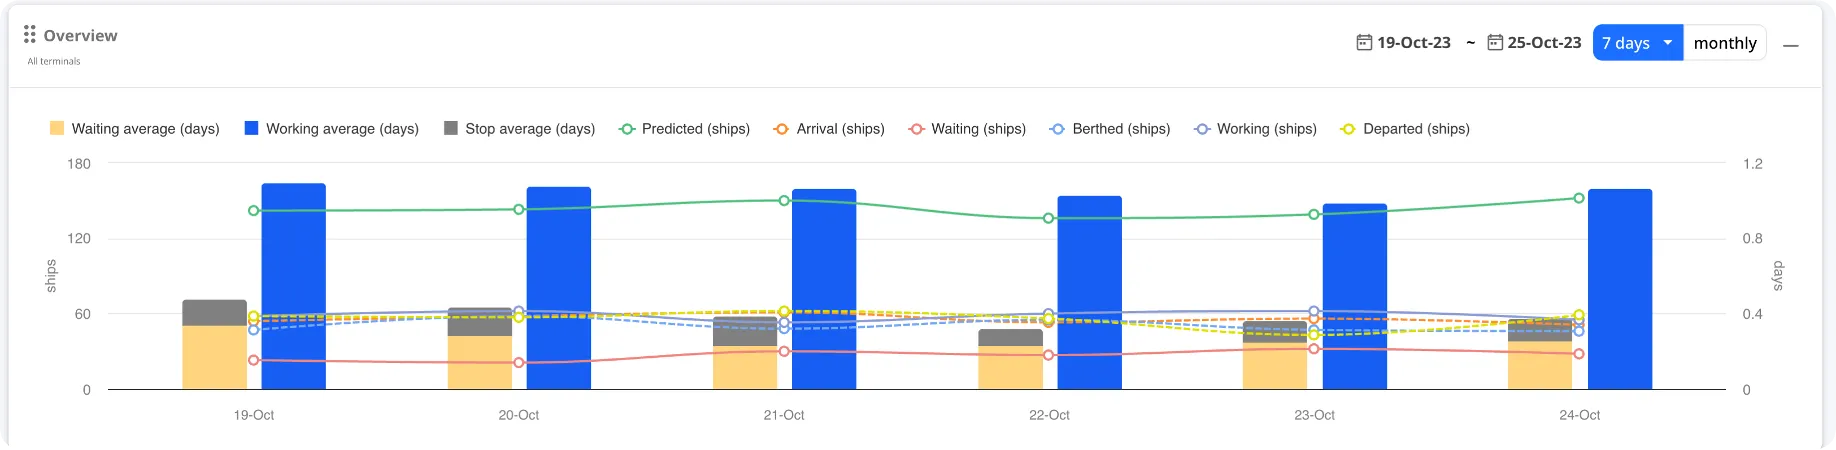The height and width of the screenshot is (450, 1836).
Task: Toggle Arrival (ships) legend marker
Action: click(782, 129)
